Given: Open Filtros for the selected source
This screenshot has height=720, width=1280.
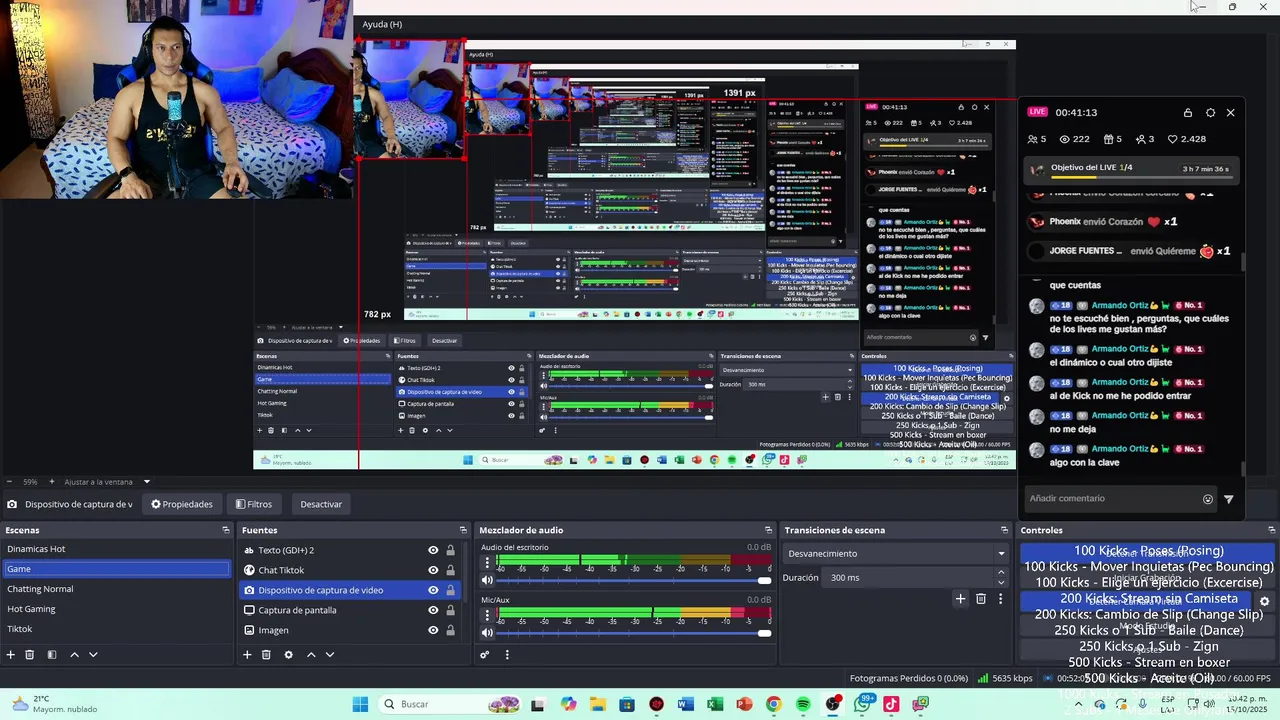Looking at the screenshot, I should click(254, 504).
